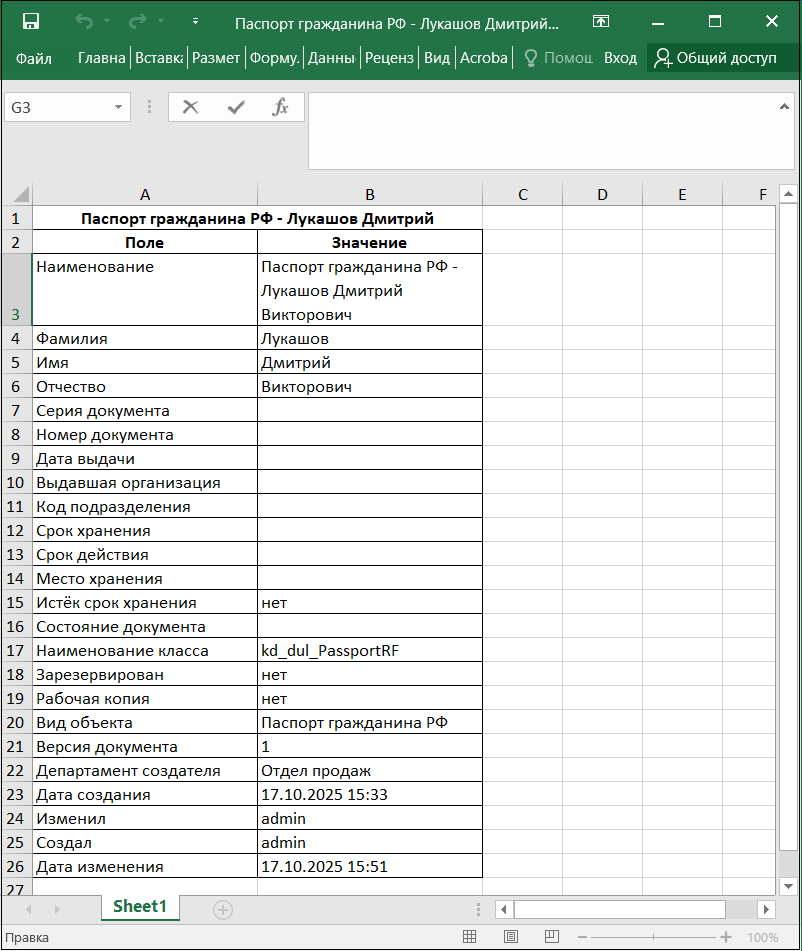Click the horizontal scrollbar left arrow
This screenshot has height=951, width=802.
(x=504, y=910)
